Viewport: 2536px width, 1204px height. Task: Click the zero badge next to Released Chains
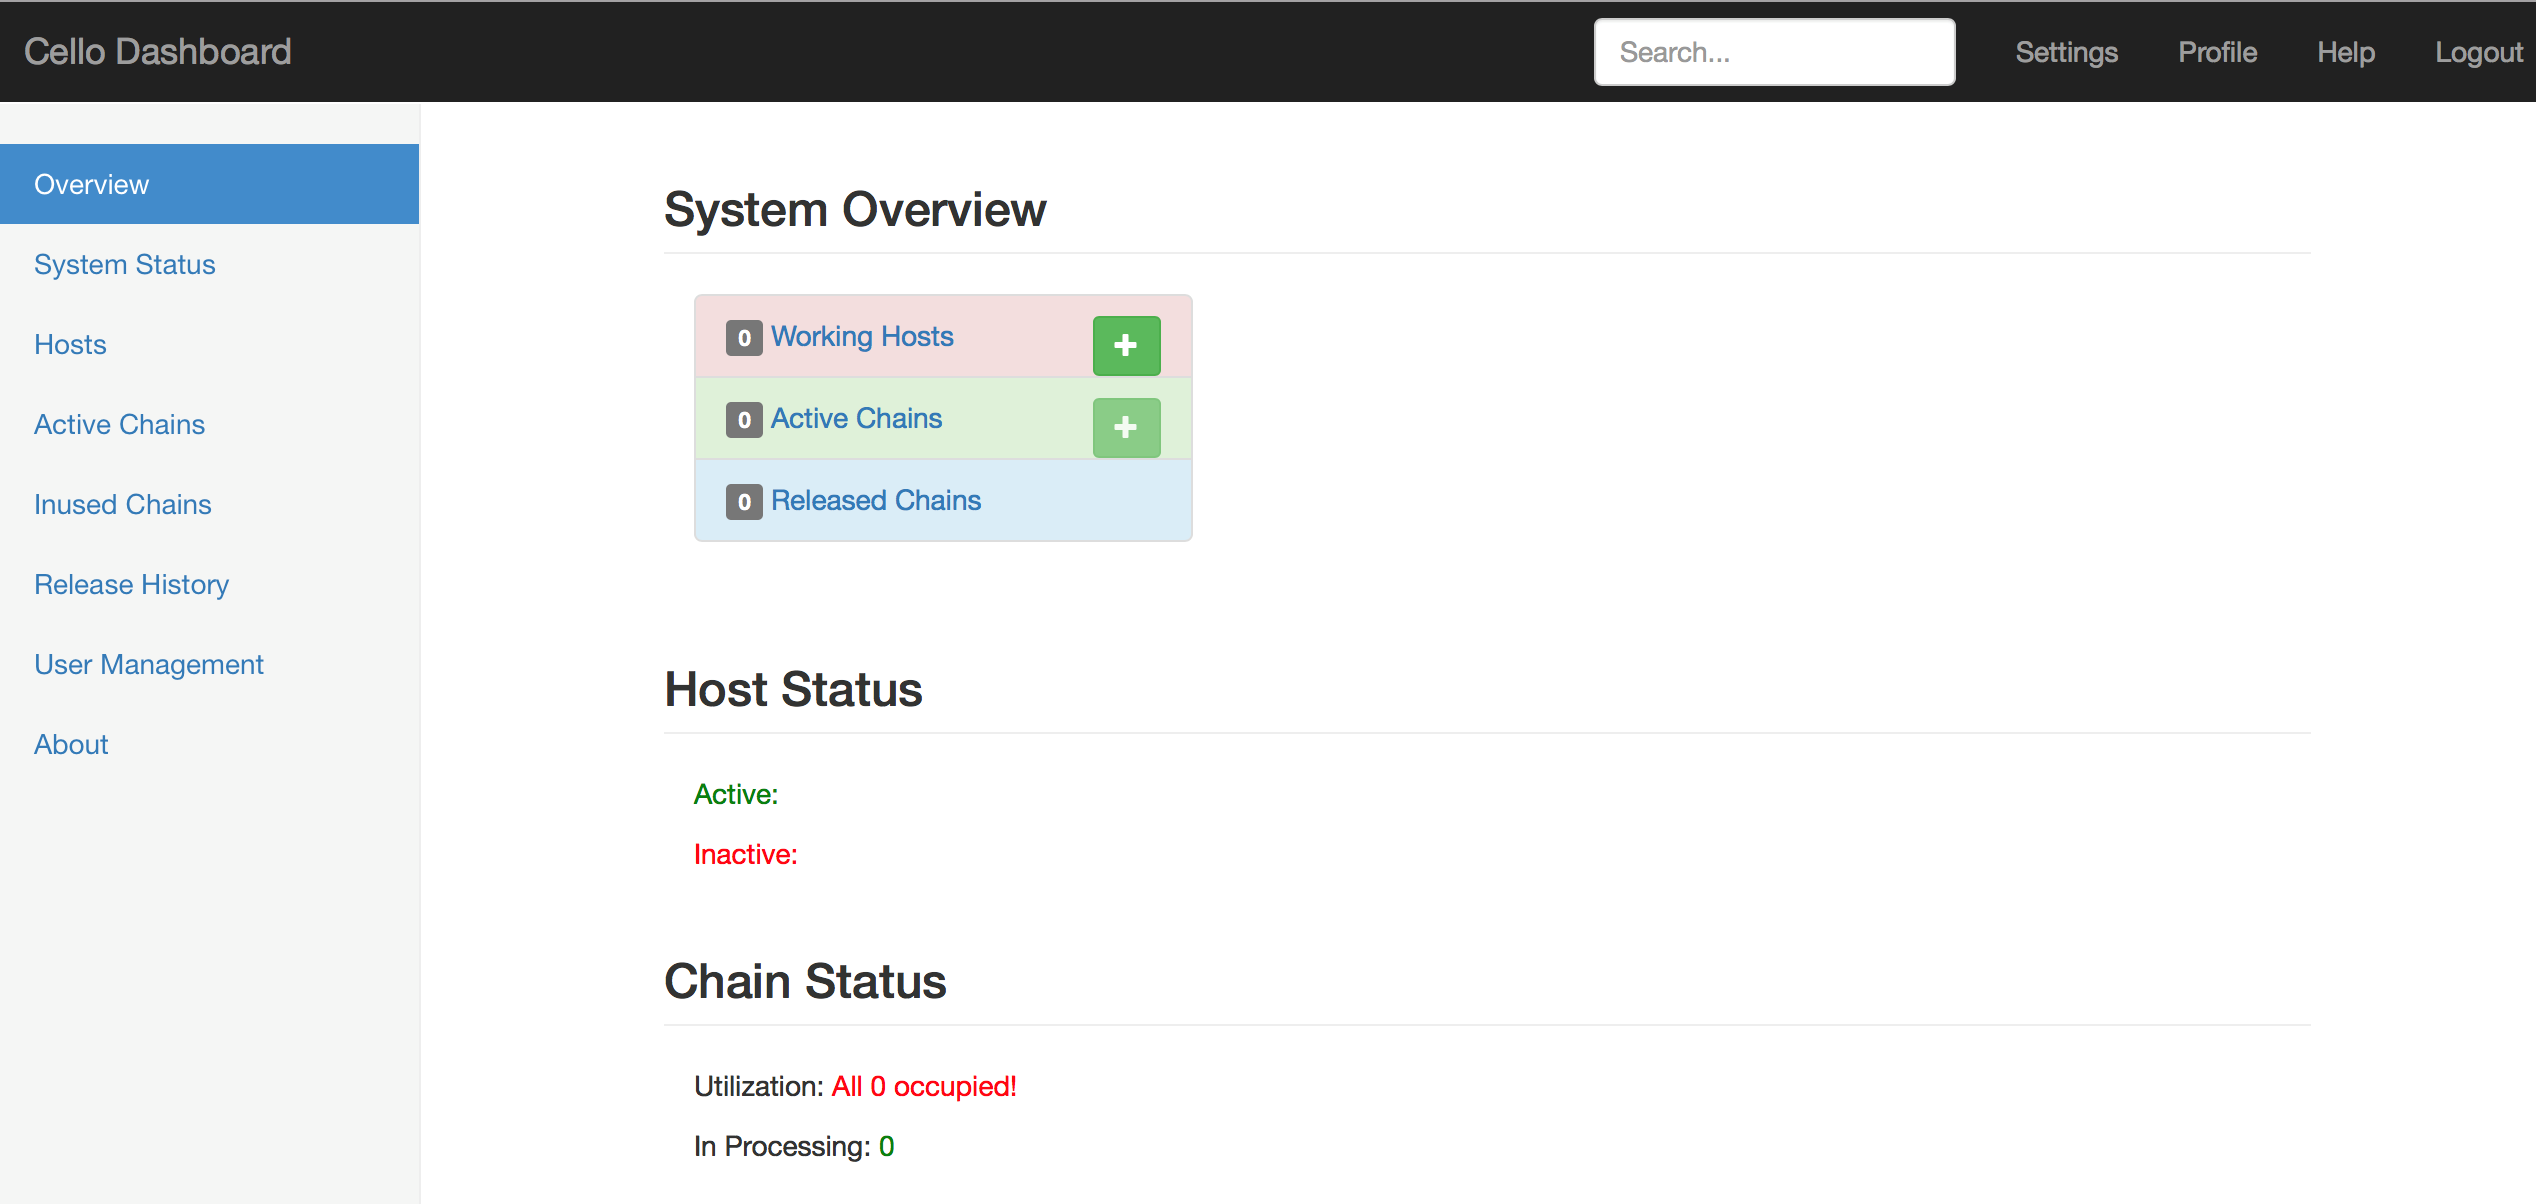743,502
